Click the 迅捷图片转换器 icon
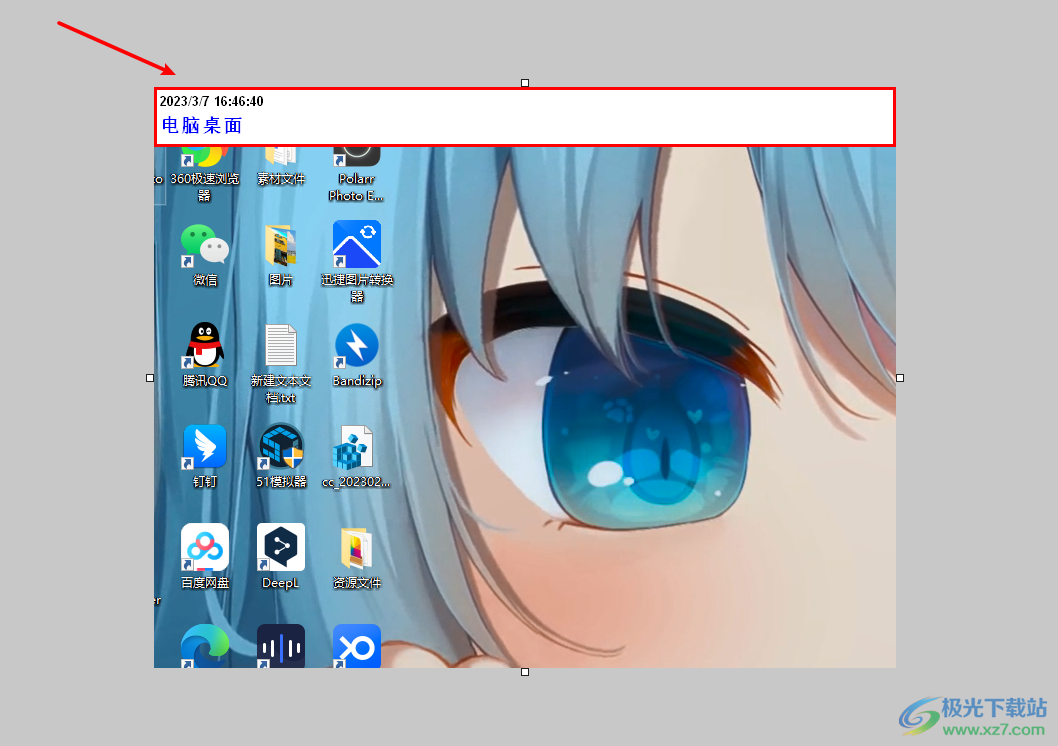Screen dimensions: 1058x746 point(357,244)
